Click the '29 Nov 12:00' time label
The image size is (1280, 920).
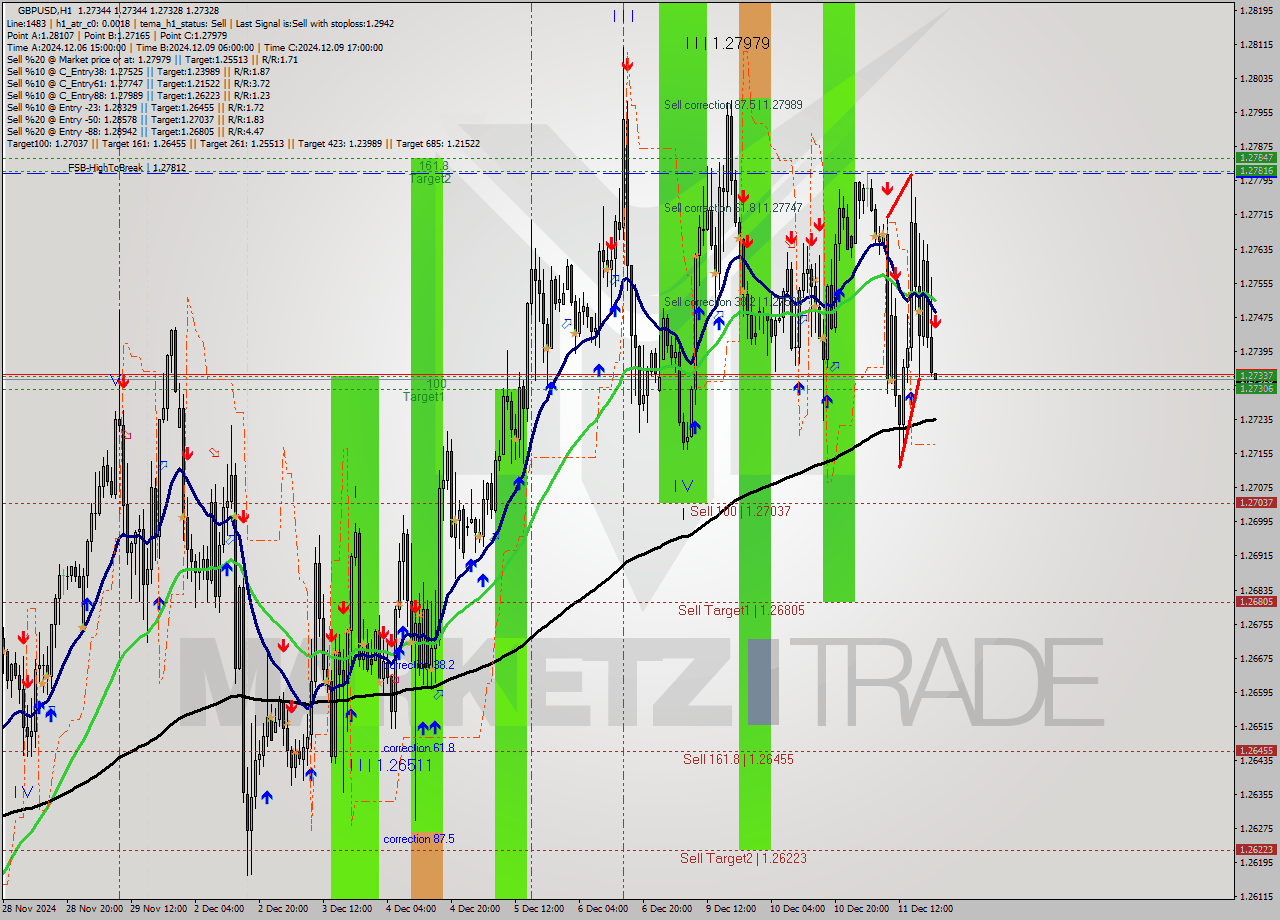tap(157, 909)
